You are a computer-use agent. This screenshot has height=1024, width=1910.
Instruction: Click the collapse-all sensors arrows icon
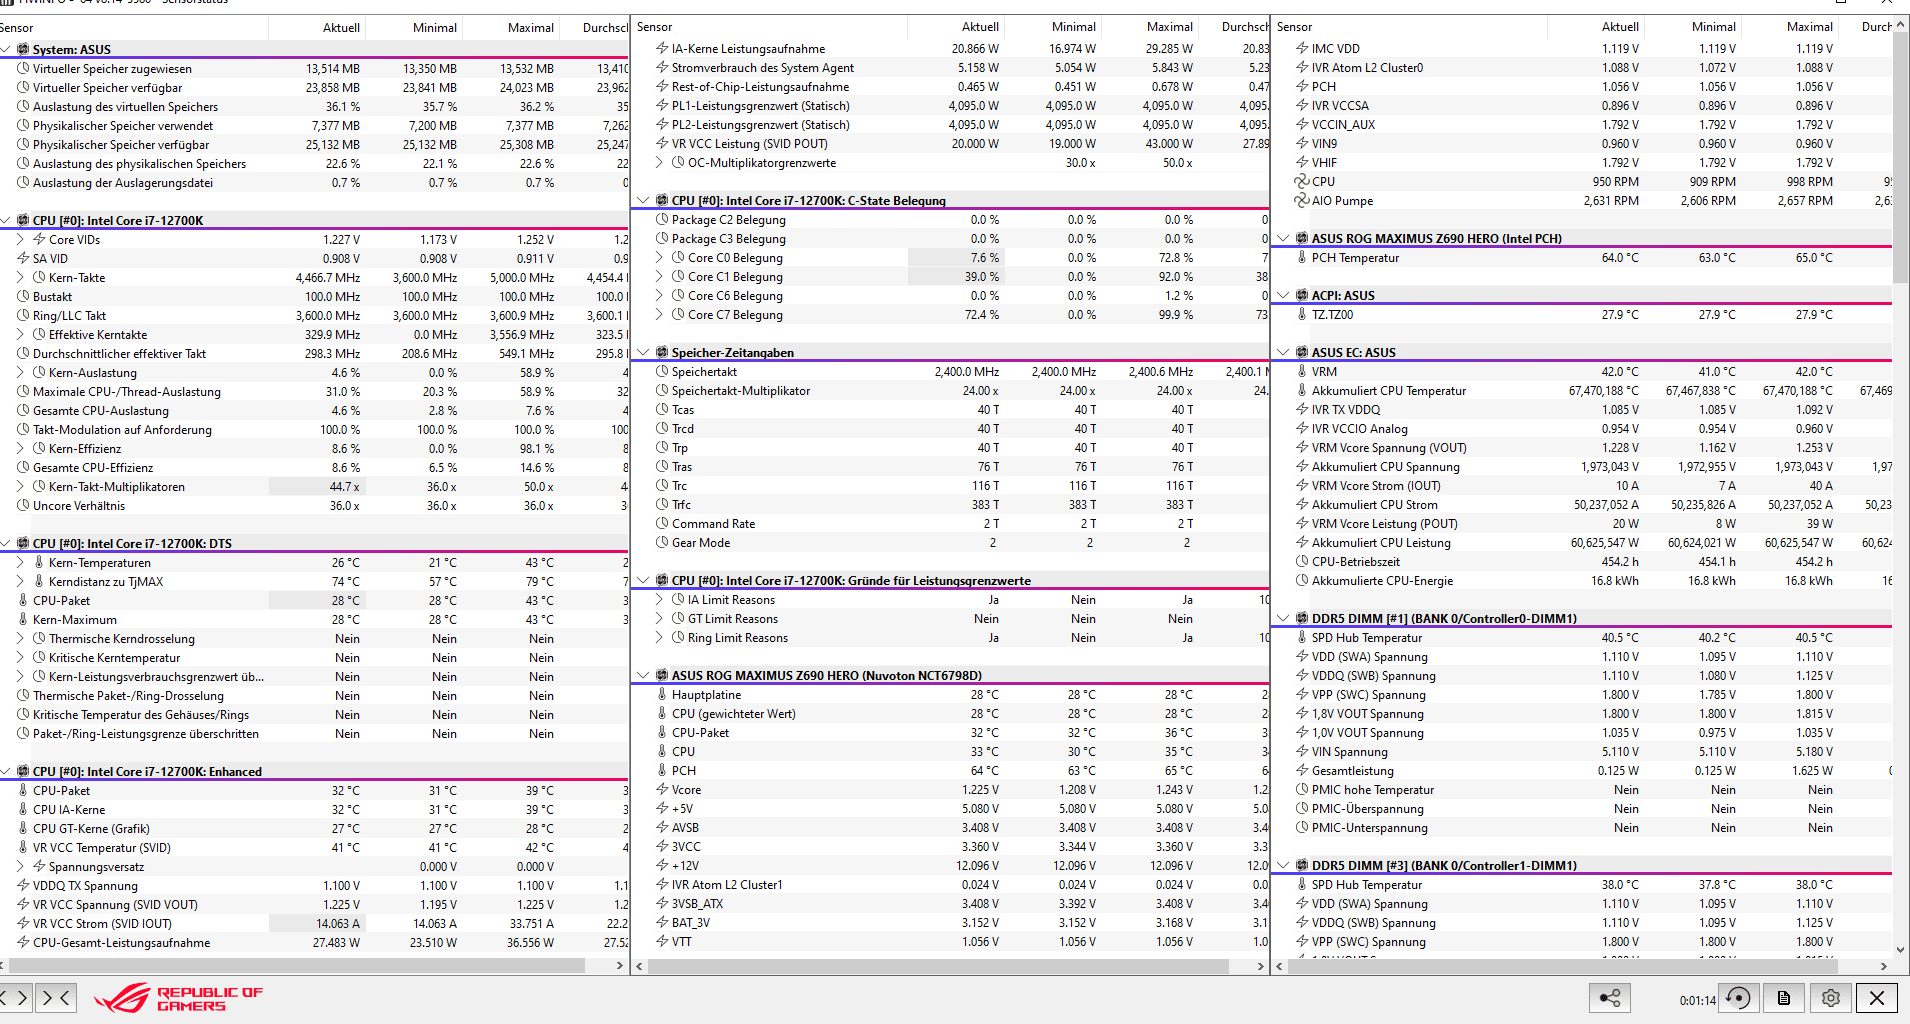tap(56, 998)
